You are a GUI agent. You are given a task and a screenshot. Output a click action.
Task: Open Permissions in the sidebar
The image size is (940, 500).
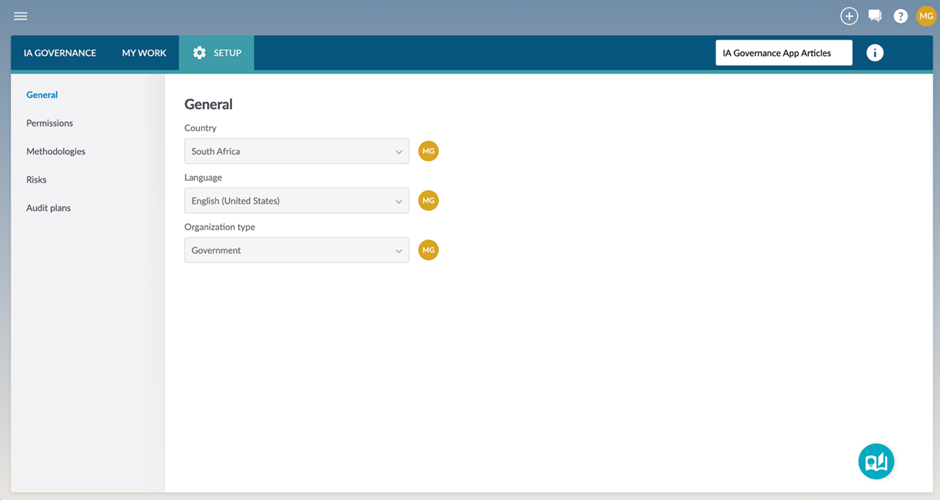coord(49,123)
